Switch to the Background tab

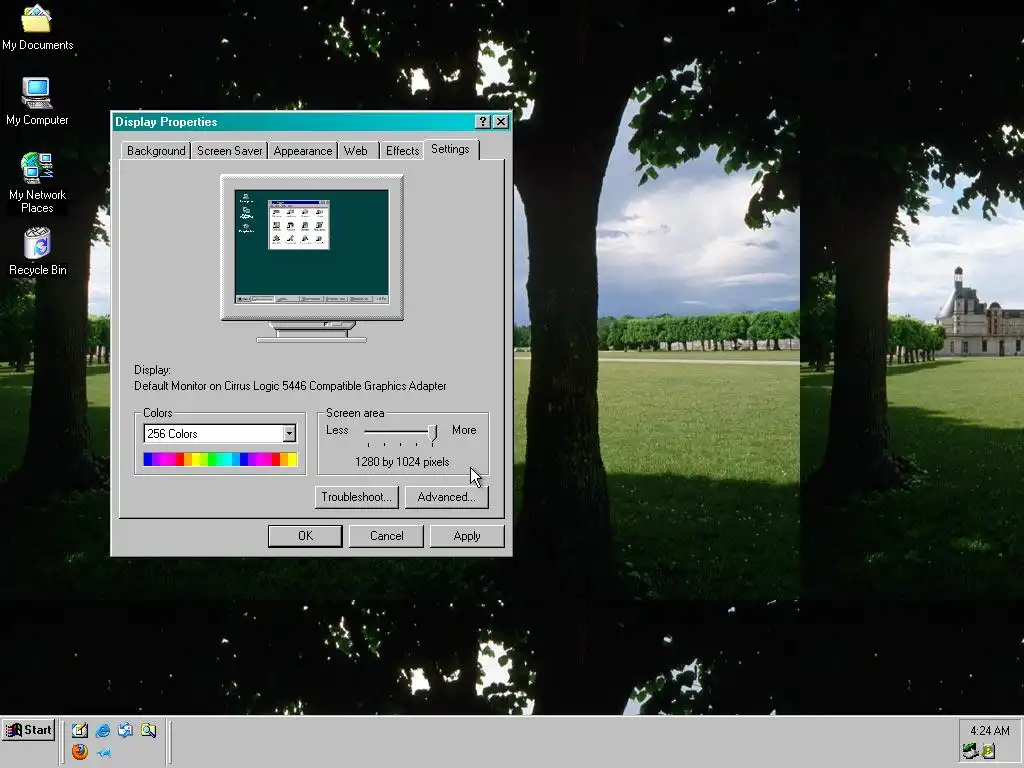(156, 151)
